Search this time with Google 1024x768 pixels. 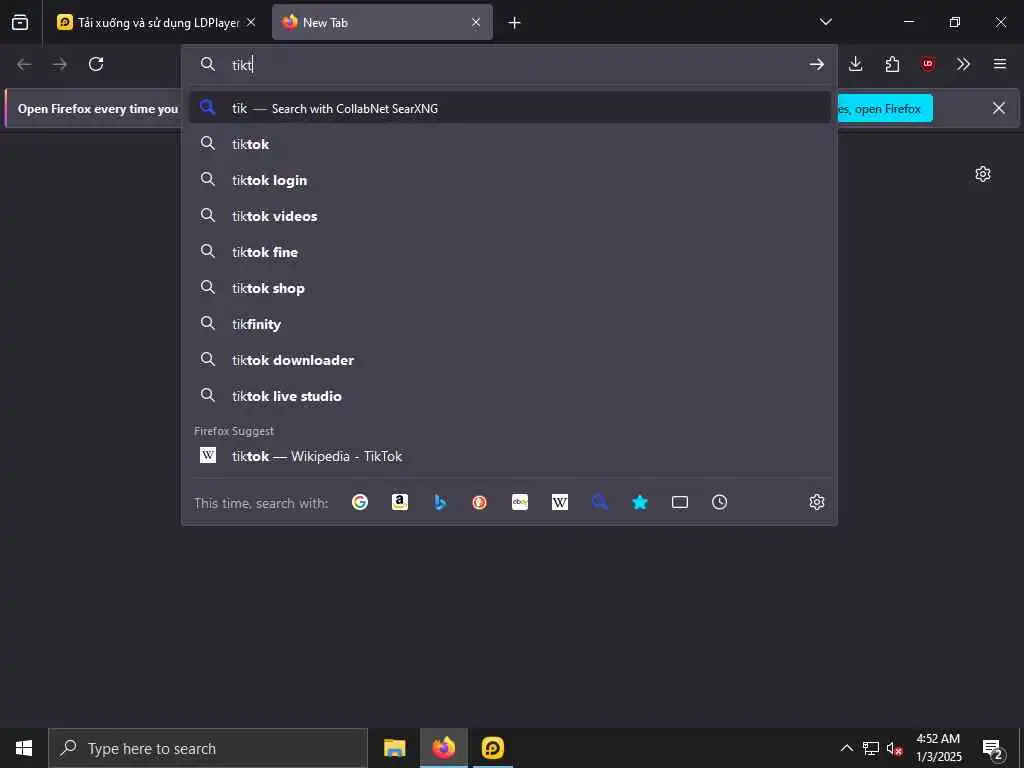(x=360, y=502)
